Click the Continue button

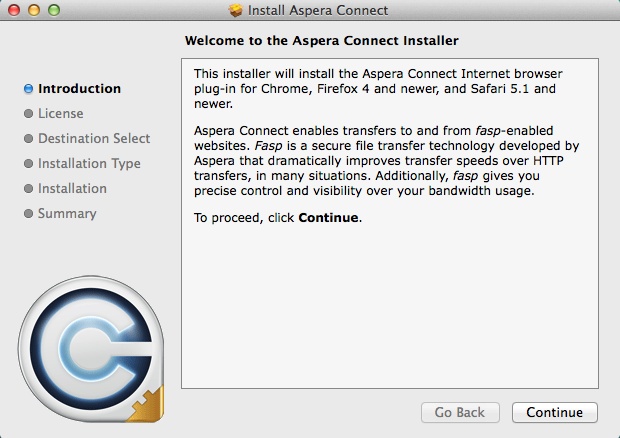[x=554, y=412]
